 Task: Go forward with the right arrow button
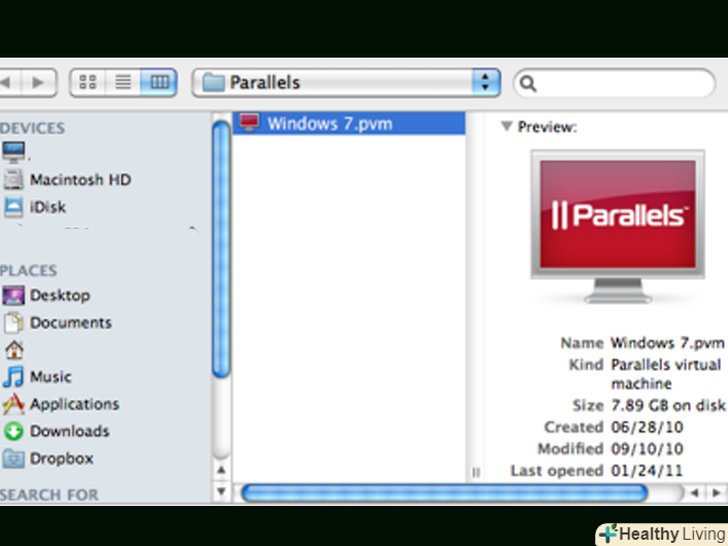coord(39,83)
